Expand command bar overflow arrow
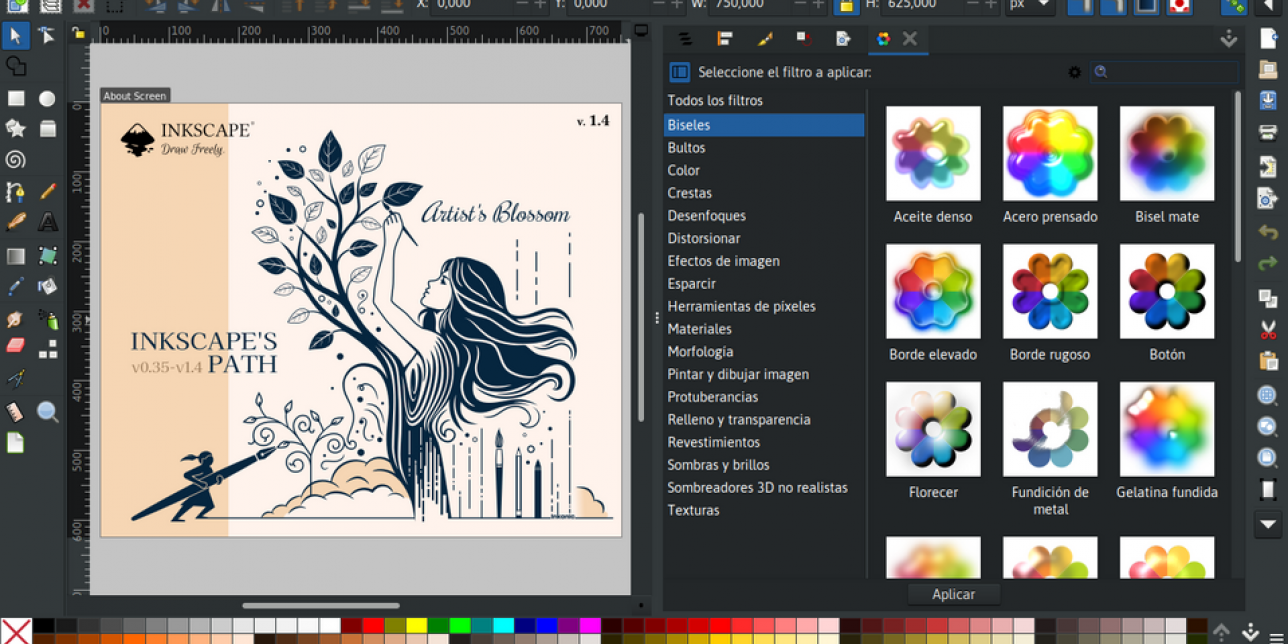 pos(1268,524)
